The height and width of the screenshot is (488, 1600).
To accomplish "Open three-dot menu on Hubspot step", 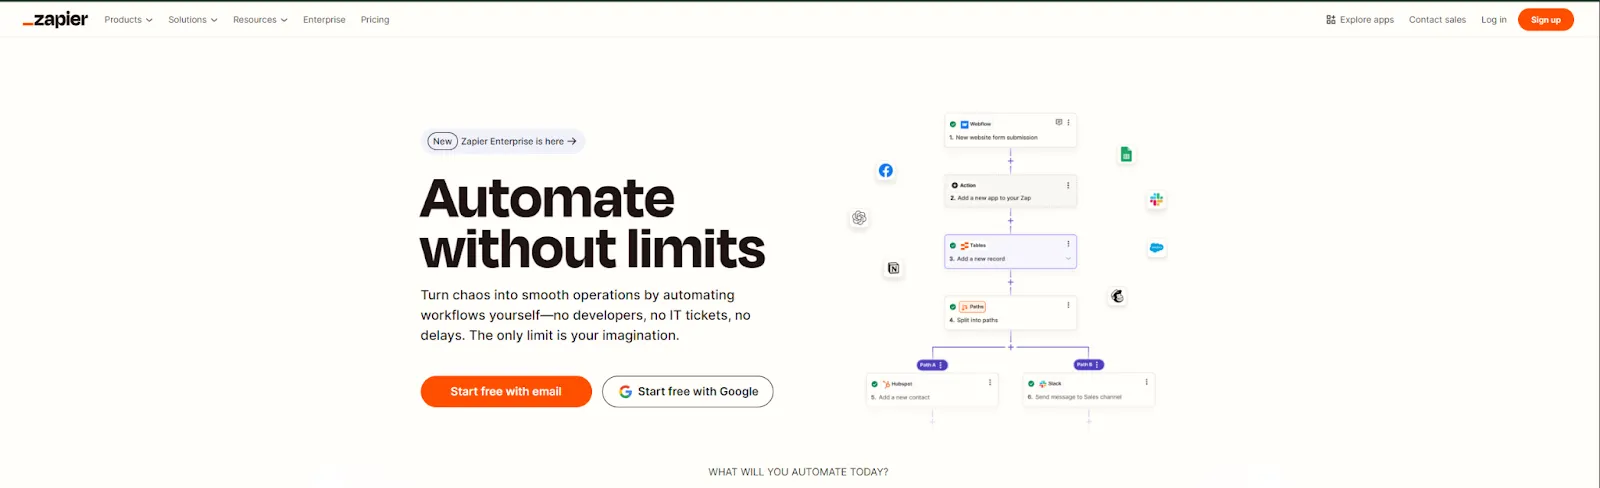I will pyautogui.click(x=990, y=382).
